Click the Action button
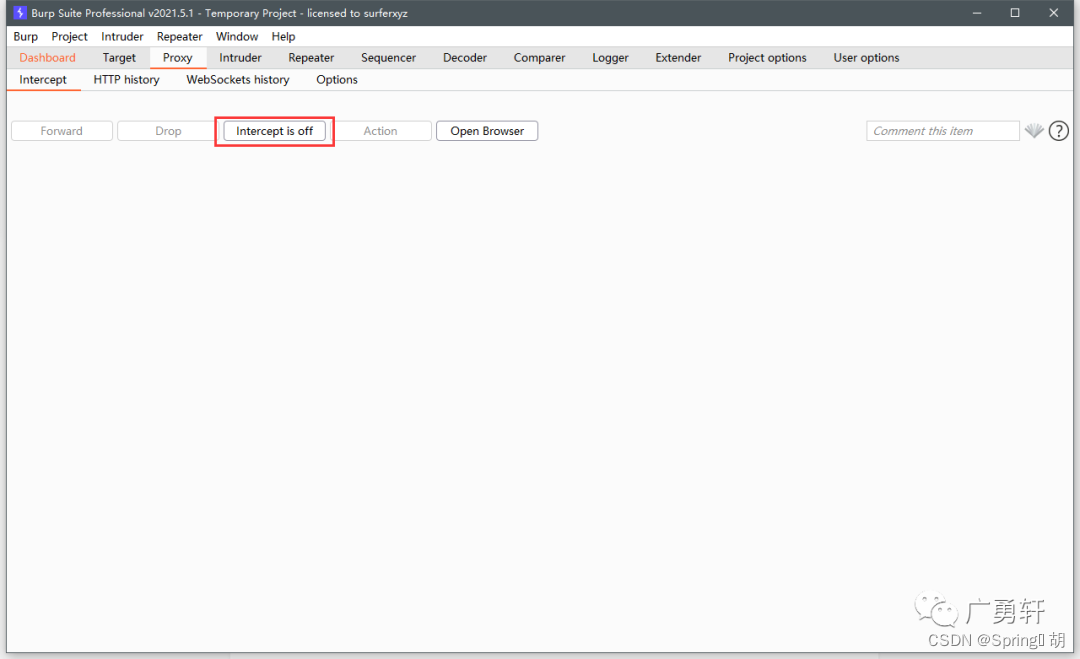Image resolution: width=1080 pixels, height=659 pixels. 380,131
